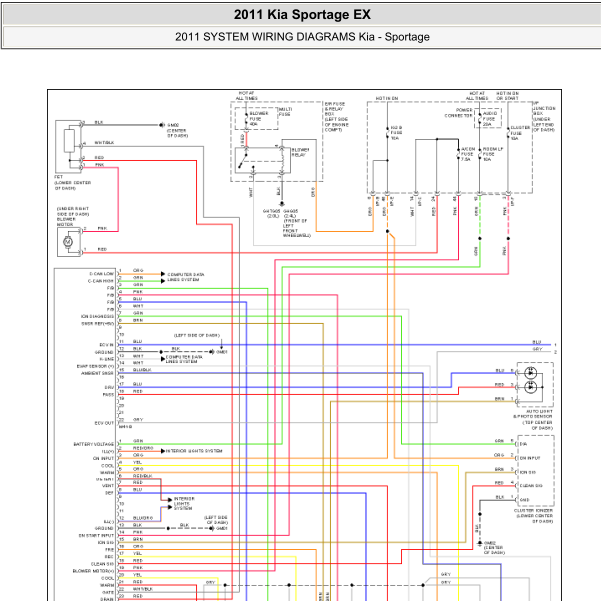
Task: Click the 'G4T905 (2.0L)' ground label
Action: pyautogui.click(x=271, y=213)
